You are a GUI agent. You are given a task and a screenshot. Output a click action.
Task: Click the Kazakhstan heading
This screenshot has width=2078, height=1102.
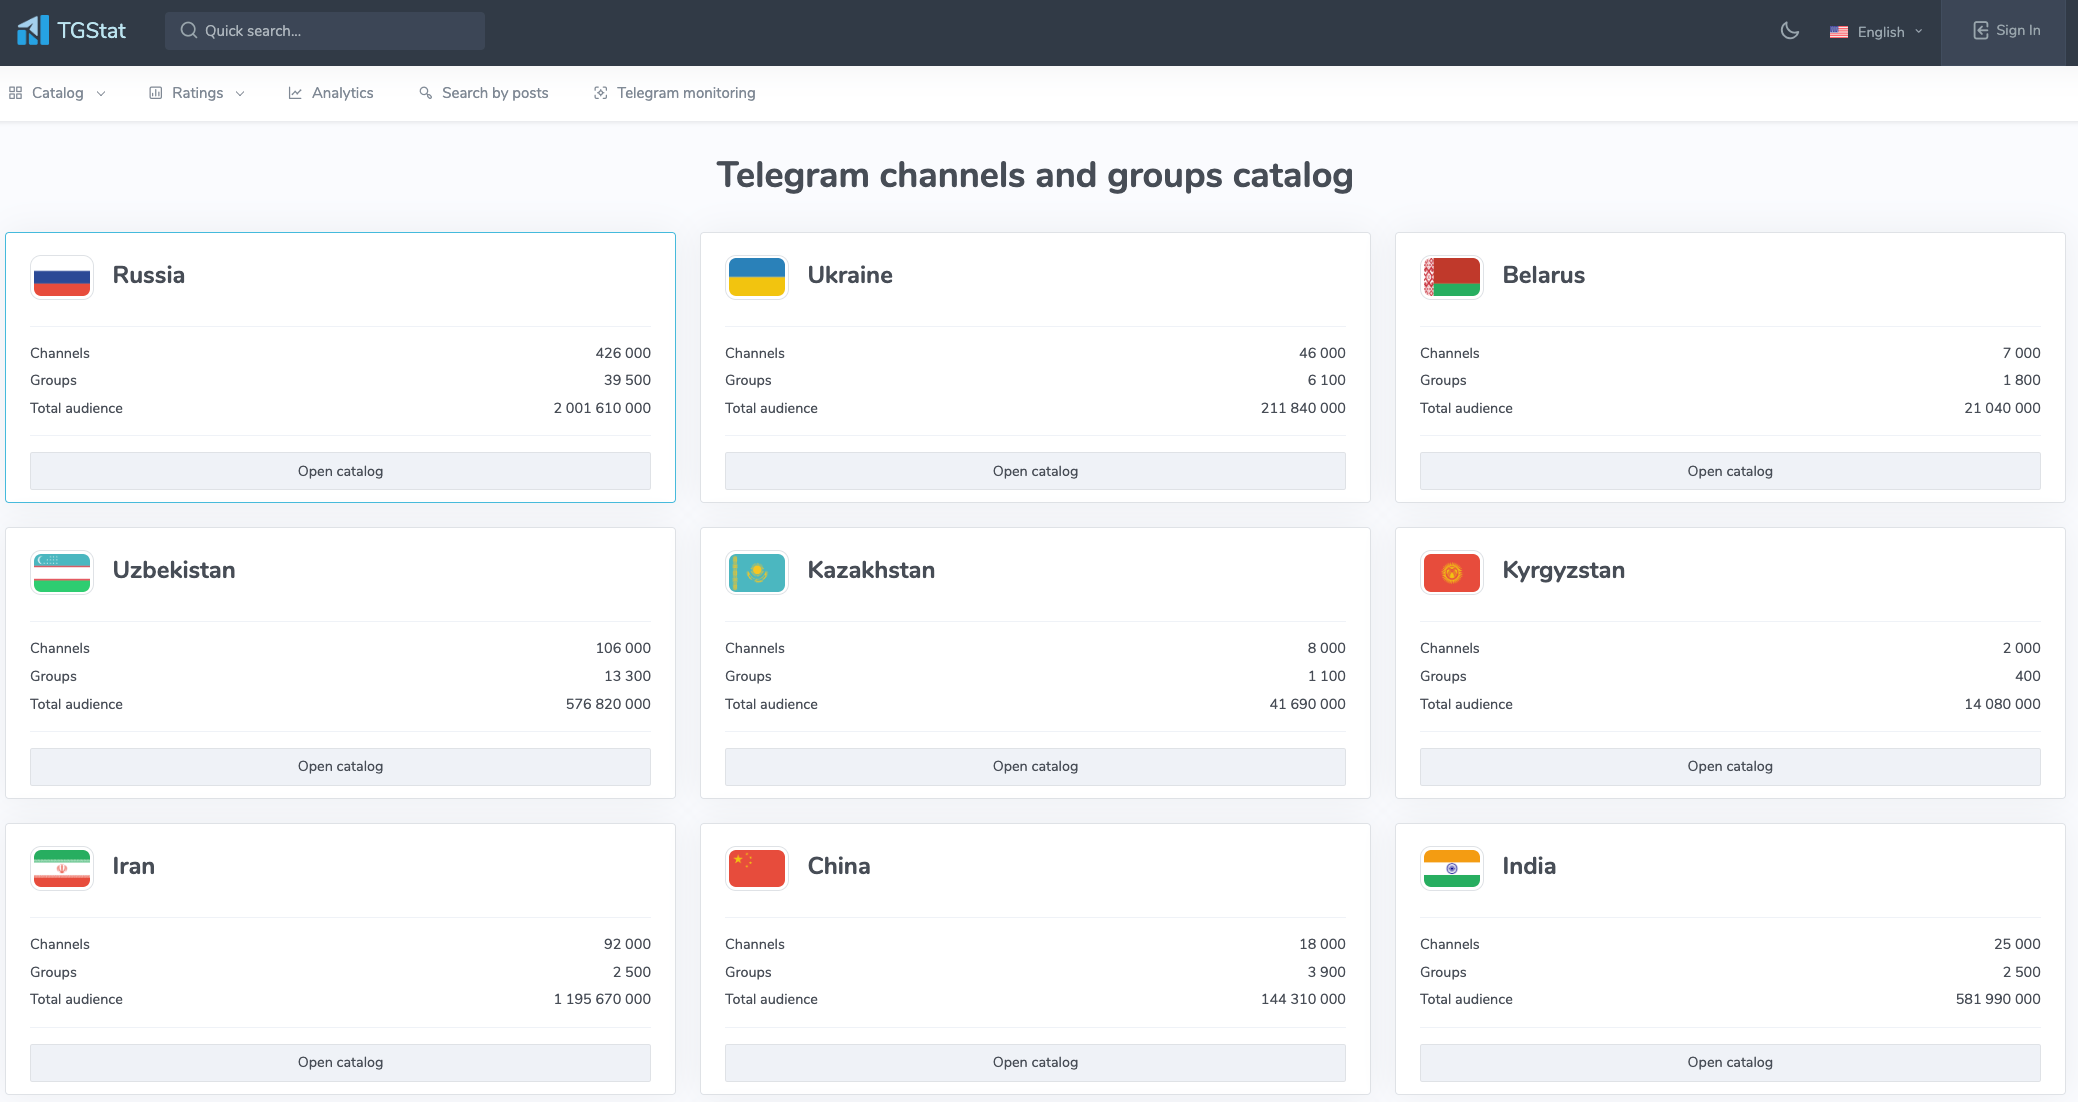coord(871,570)
